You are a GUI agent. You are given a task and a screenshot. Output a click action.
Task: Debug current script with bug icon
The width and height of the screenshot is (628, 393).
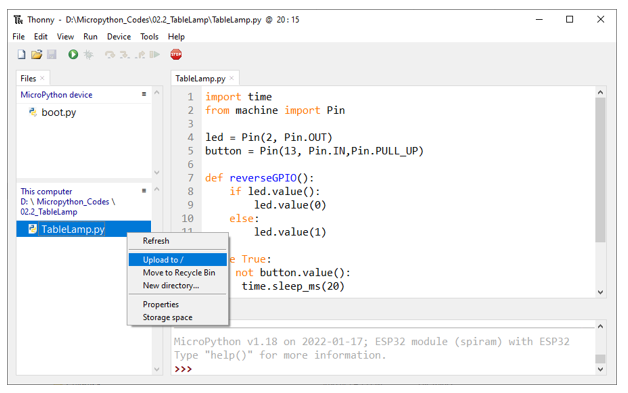[x=88, y=54]
